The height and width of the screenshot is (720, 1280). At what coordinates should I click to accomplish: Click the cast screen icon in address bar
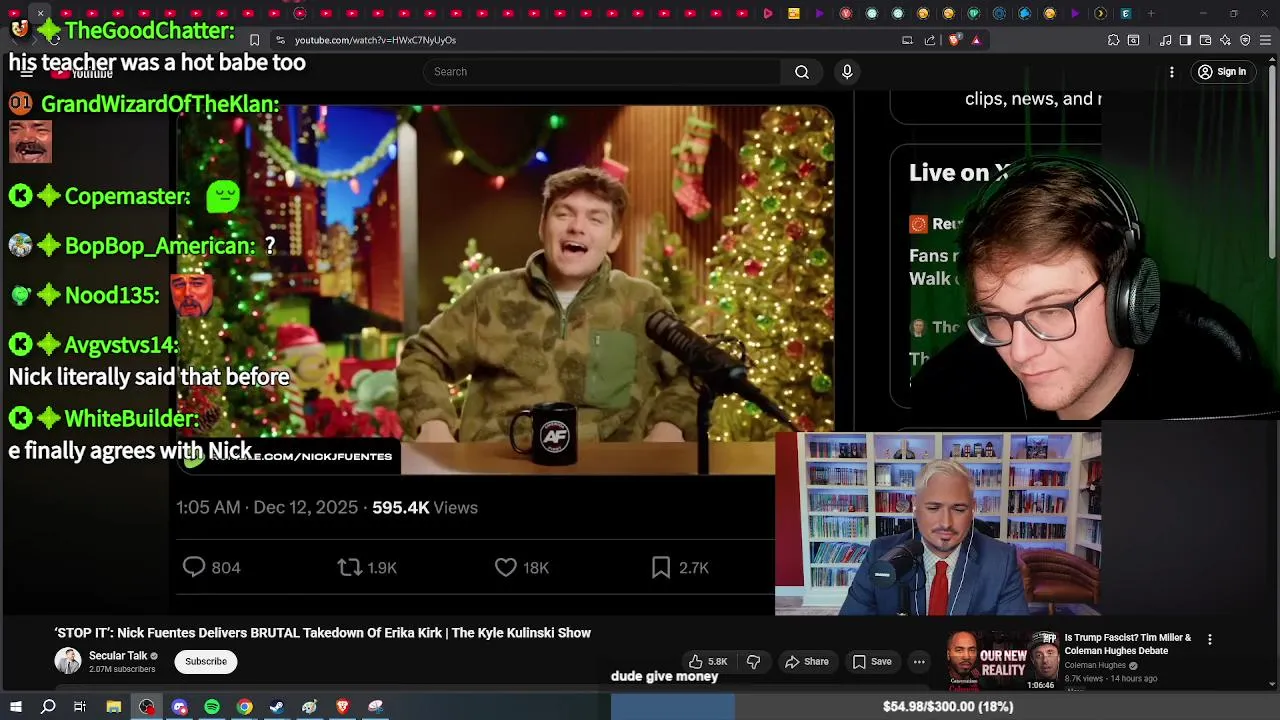pyautogui.click(x=907, y=40)
